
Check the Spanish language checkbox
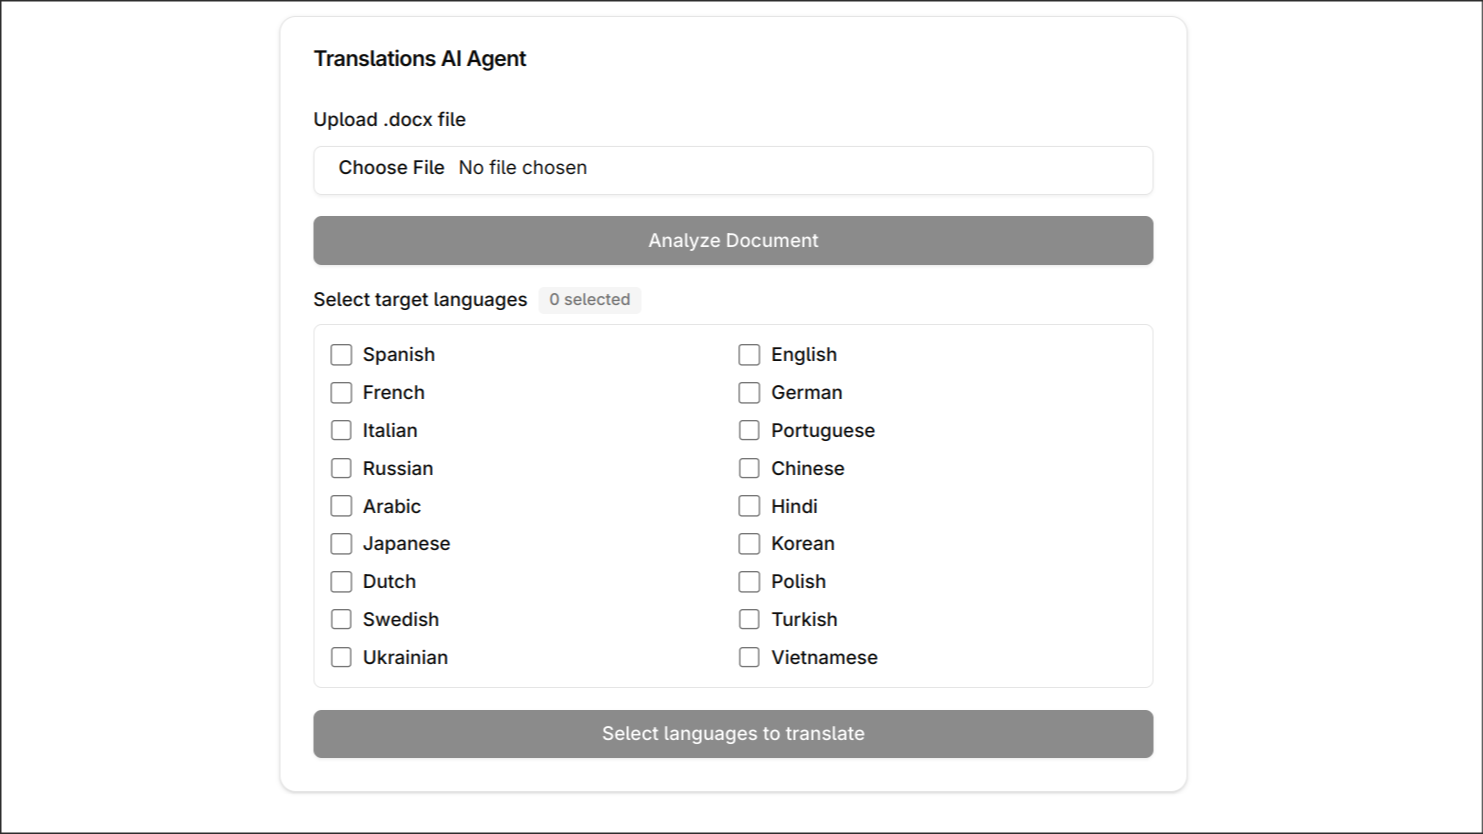pos(341,355)
